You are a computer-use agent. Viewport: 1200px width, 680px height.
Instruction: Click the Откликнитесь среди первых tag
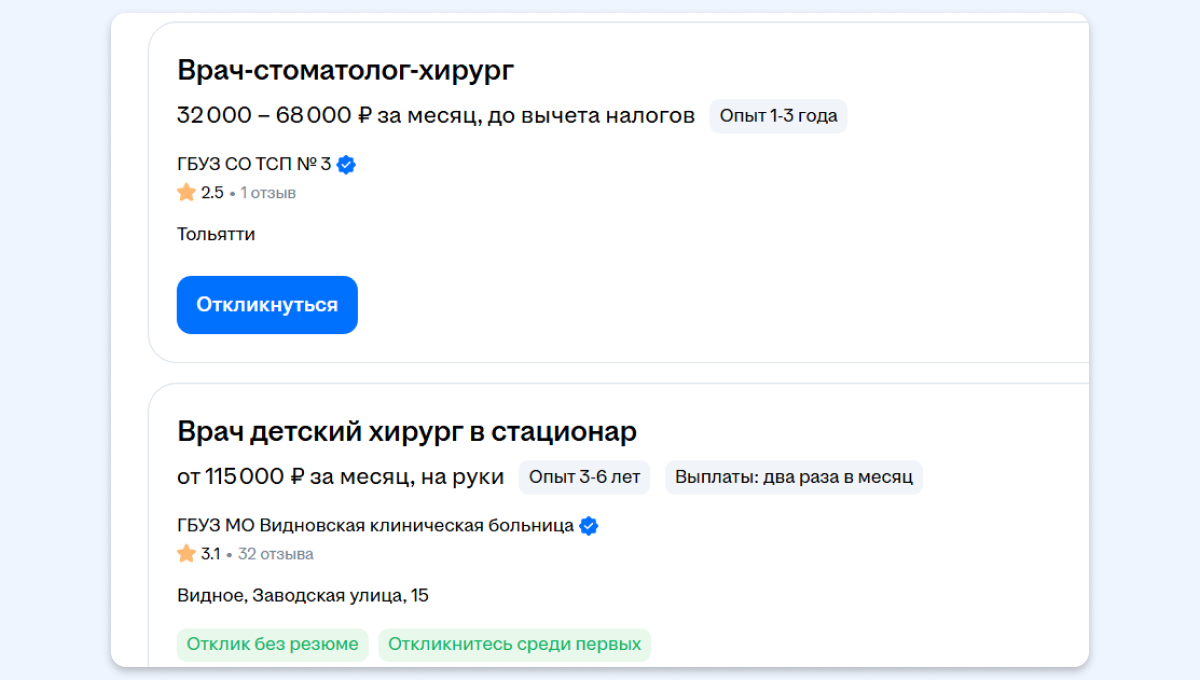[x=514, y=645]
